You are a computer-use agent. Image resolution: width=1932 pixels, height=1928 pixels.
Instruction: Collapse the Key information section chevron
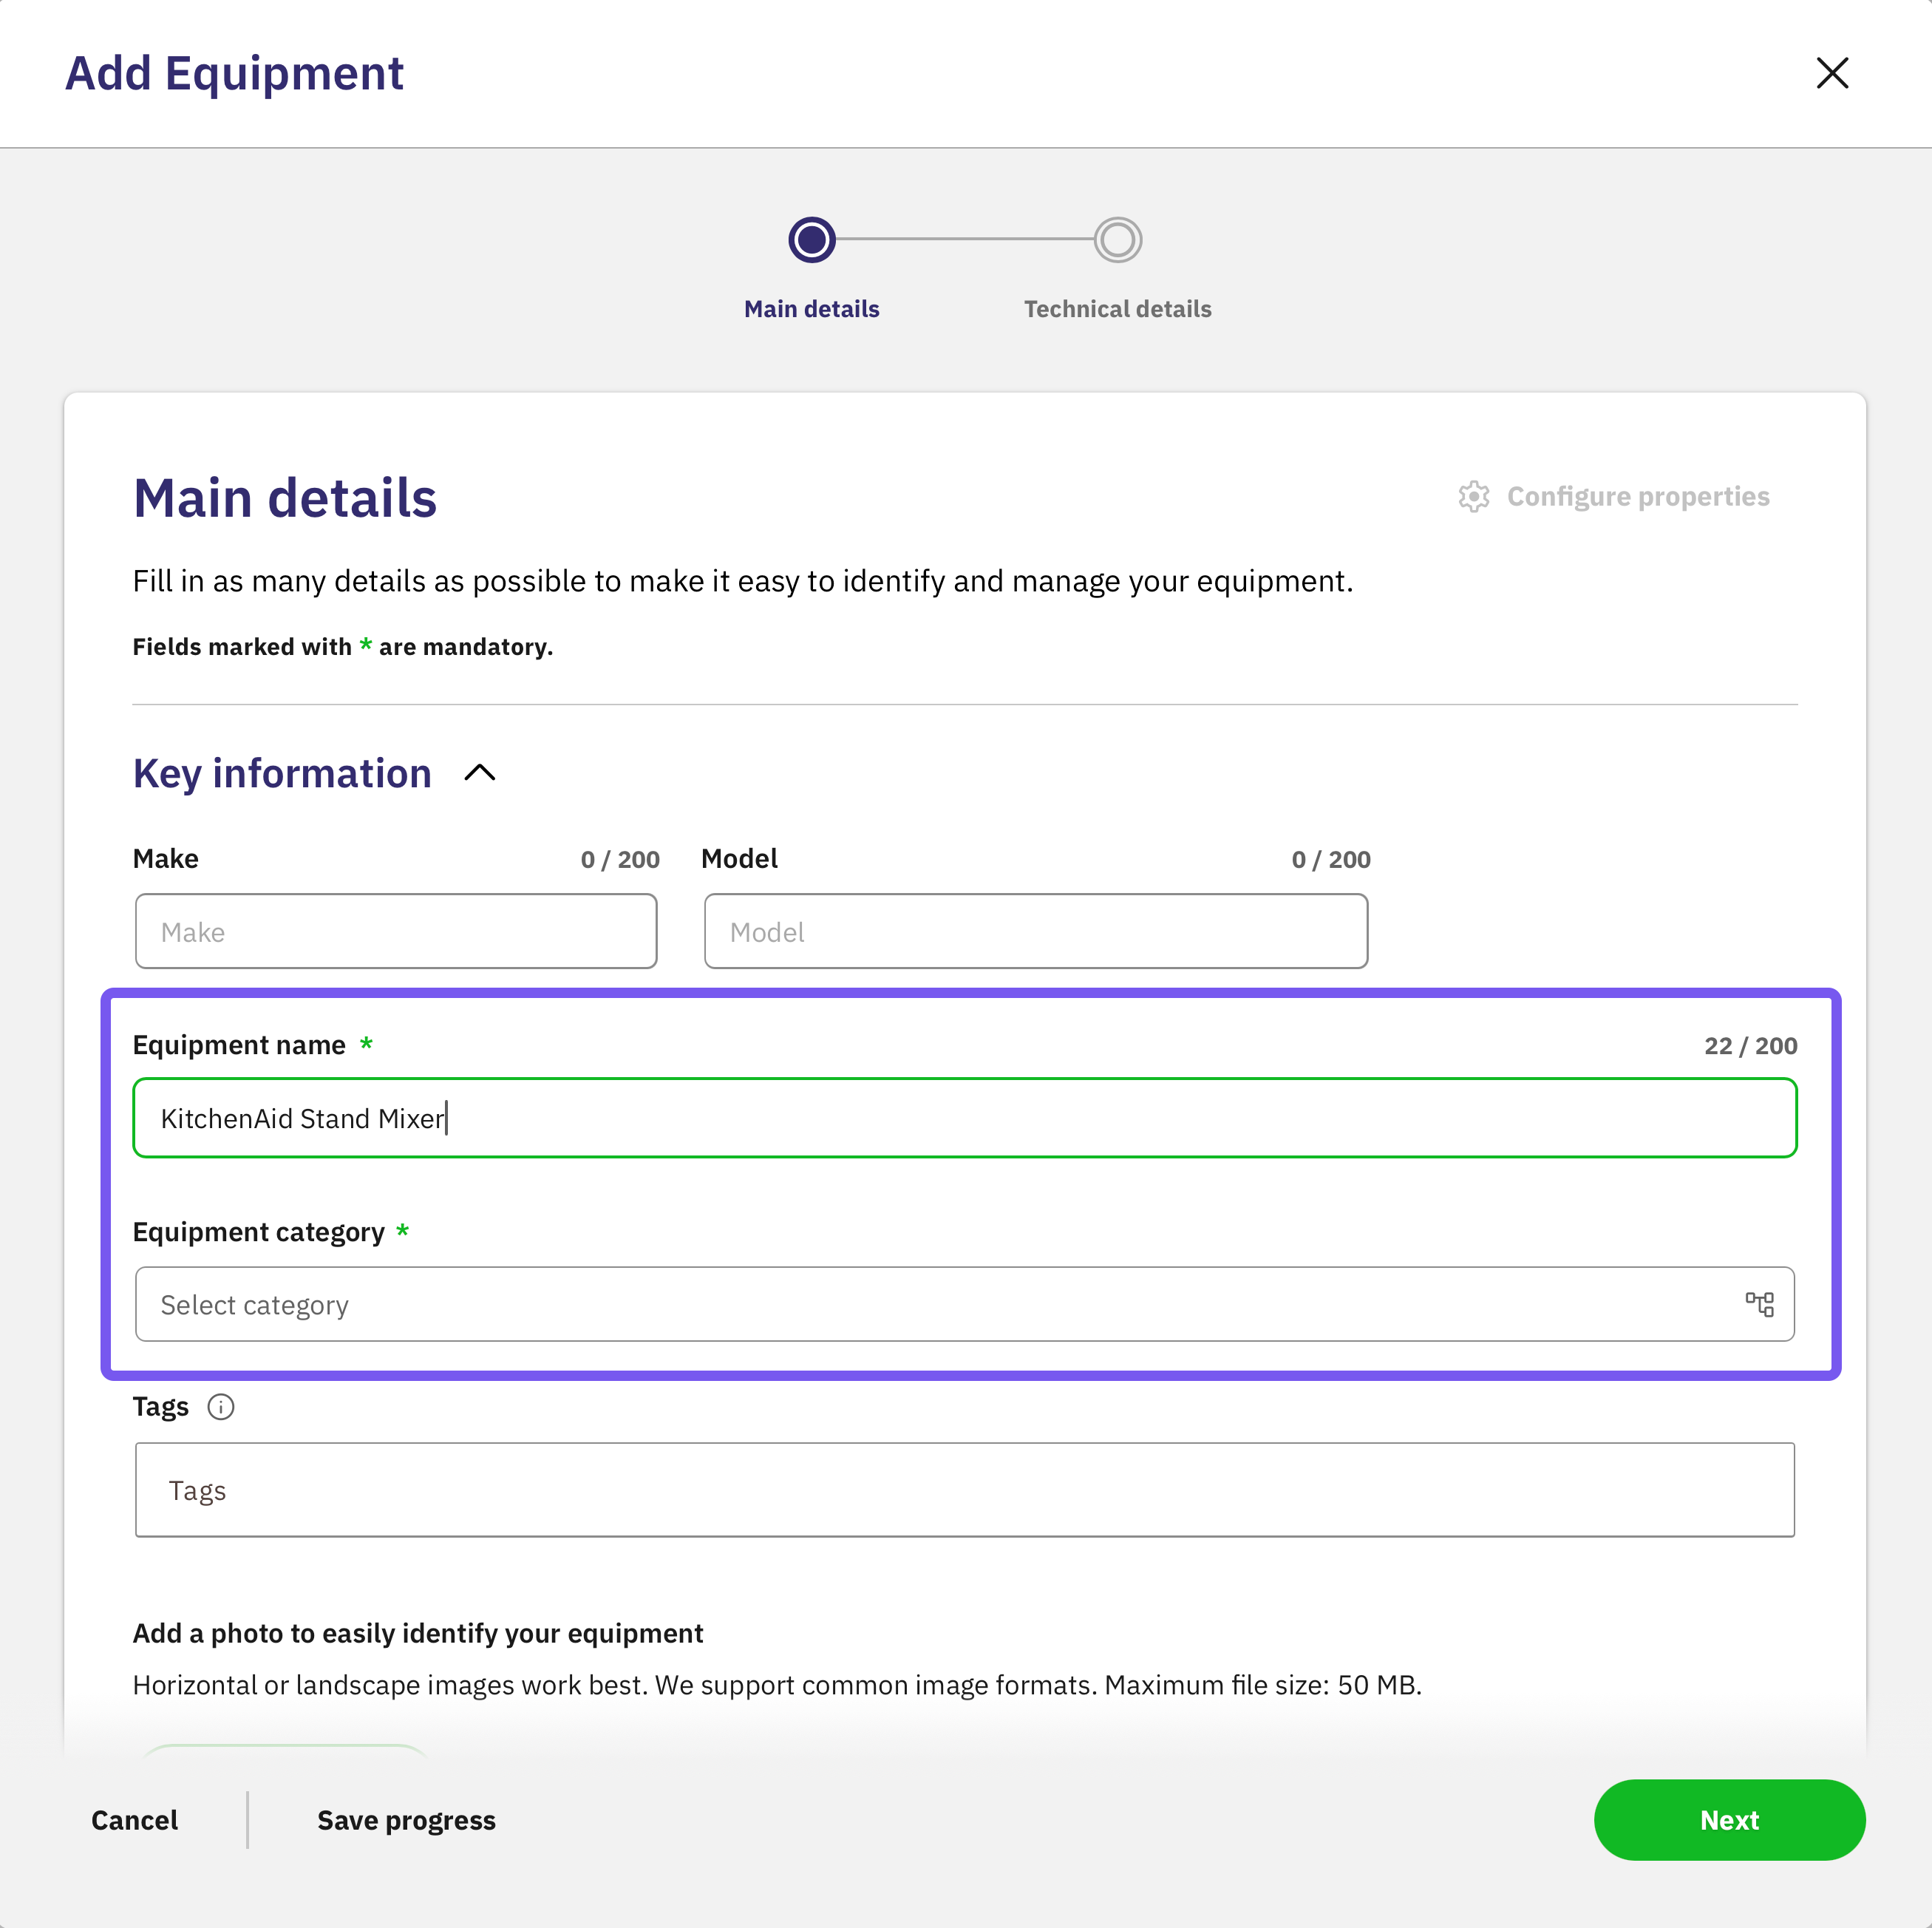(480, 773)
